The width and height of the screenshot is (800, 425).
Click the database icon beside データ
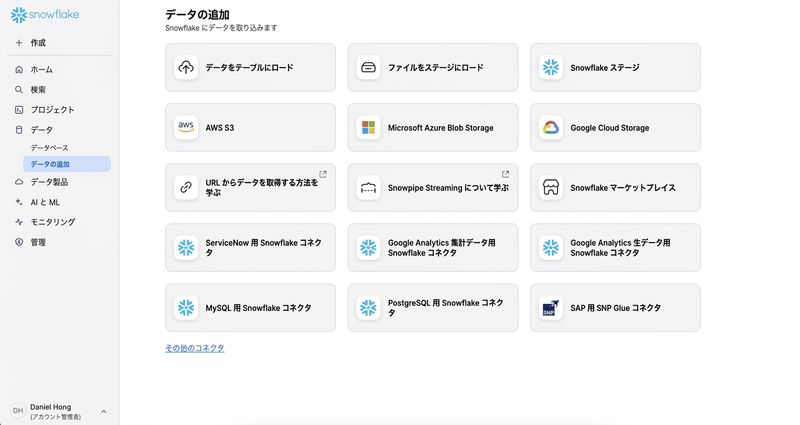tap(19, 130)
